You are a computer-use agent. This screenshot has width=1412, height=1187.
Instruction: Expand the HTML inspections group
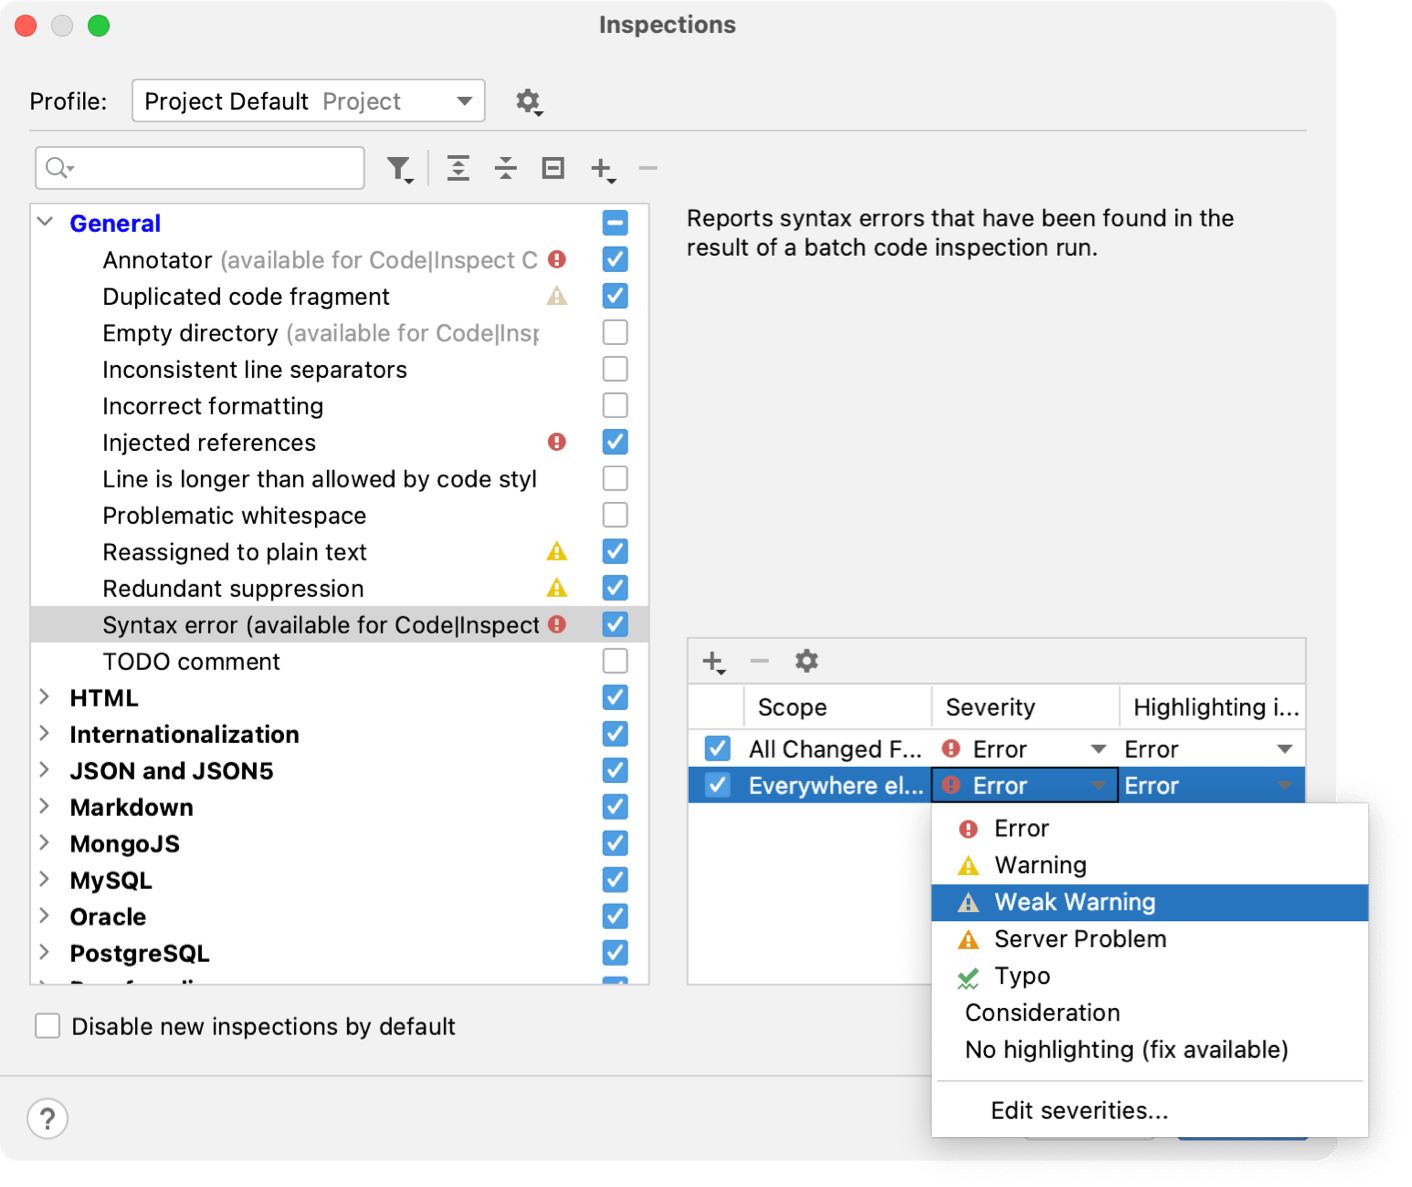click(x=45, y=697)
